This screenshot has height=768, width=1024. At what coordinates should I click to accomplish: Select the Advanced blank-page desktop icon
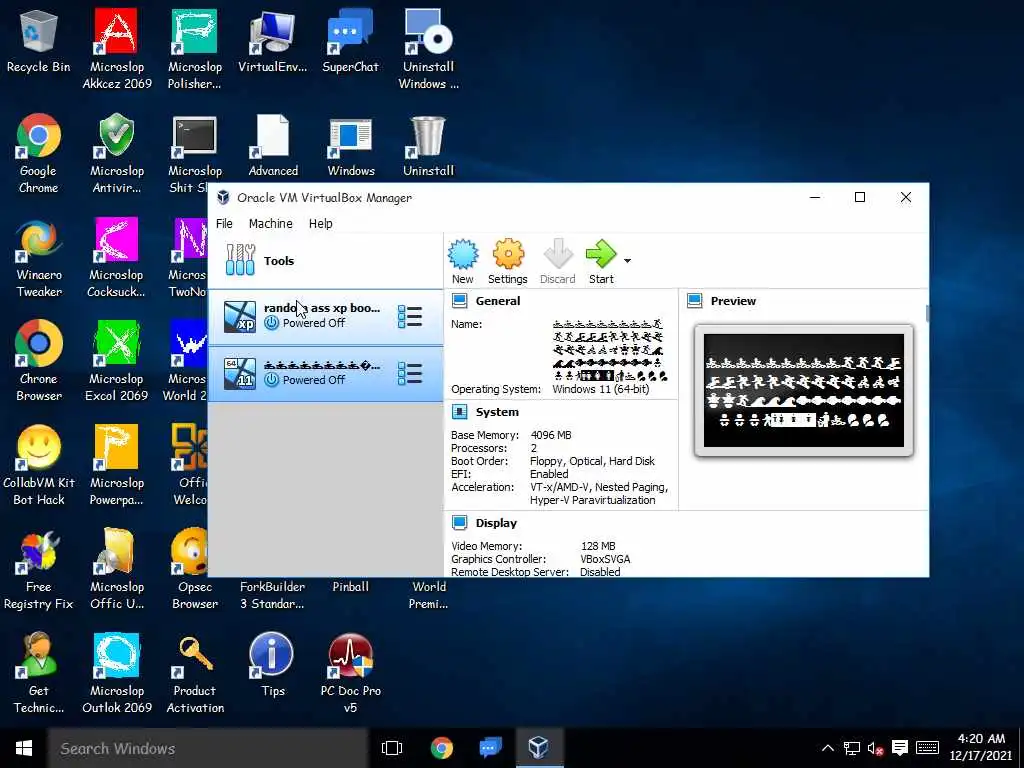coord(273,146)
